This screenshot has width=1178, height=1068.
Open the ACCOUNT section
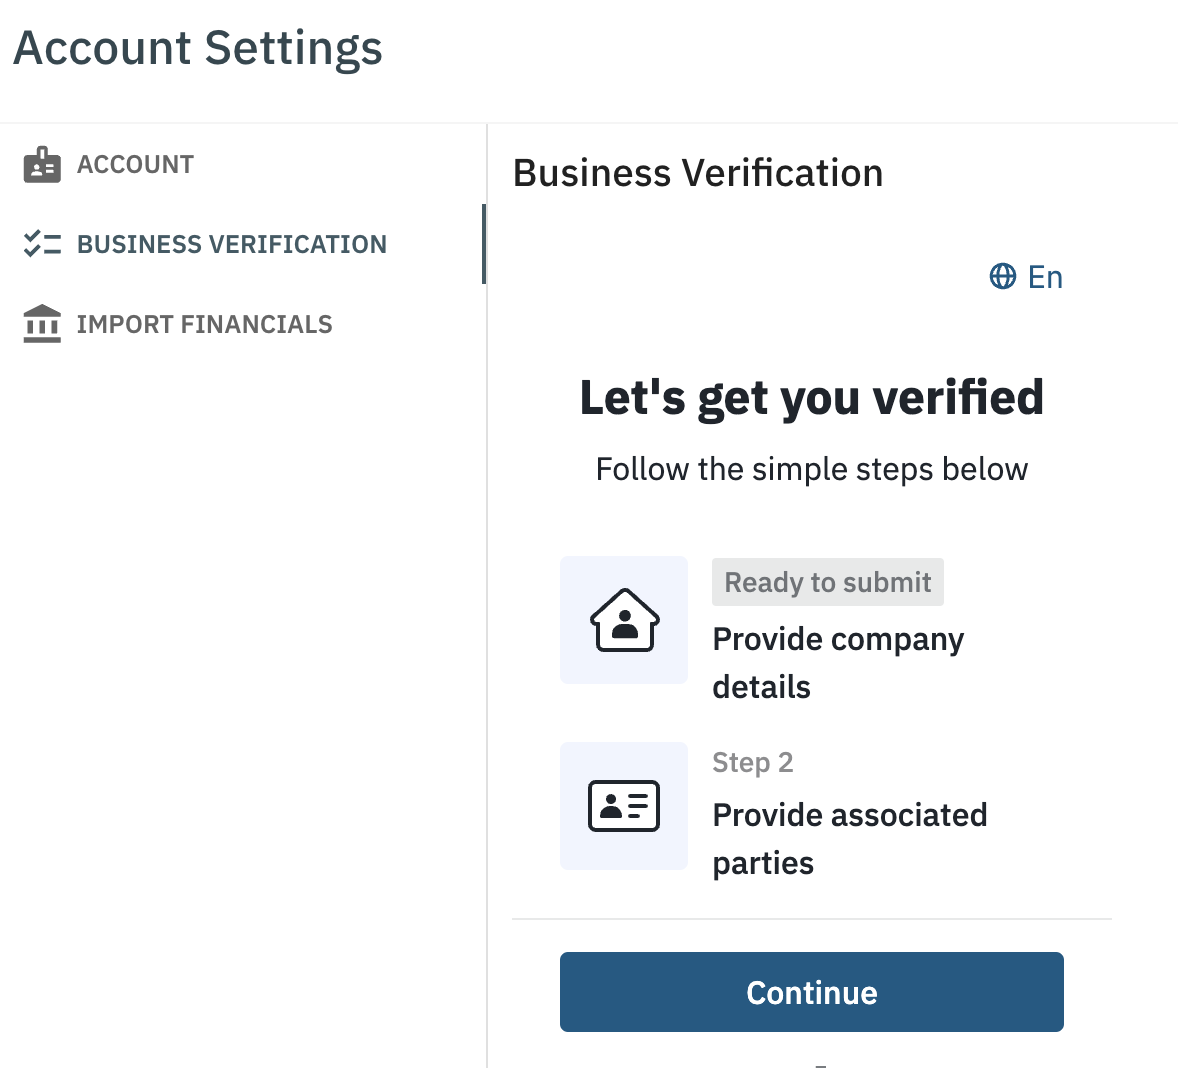point(135,164)
